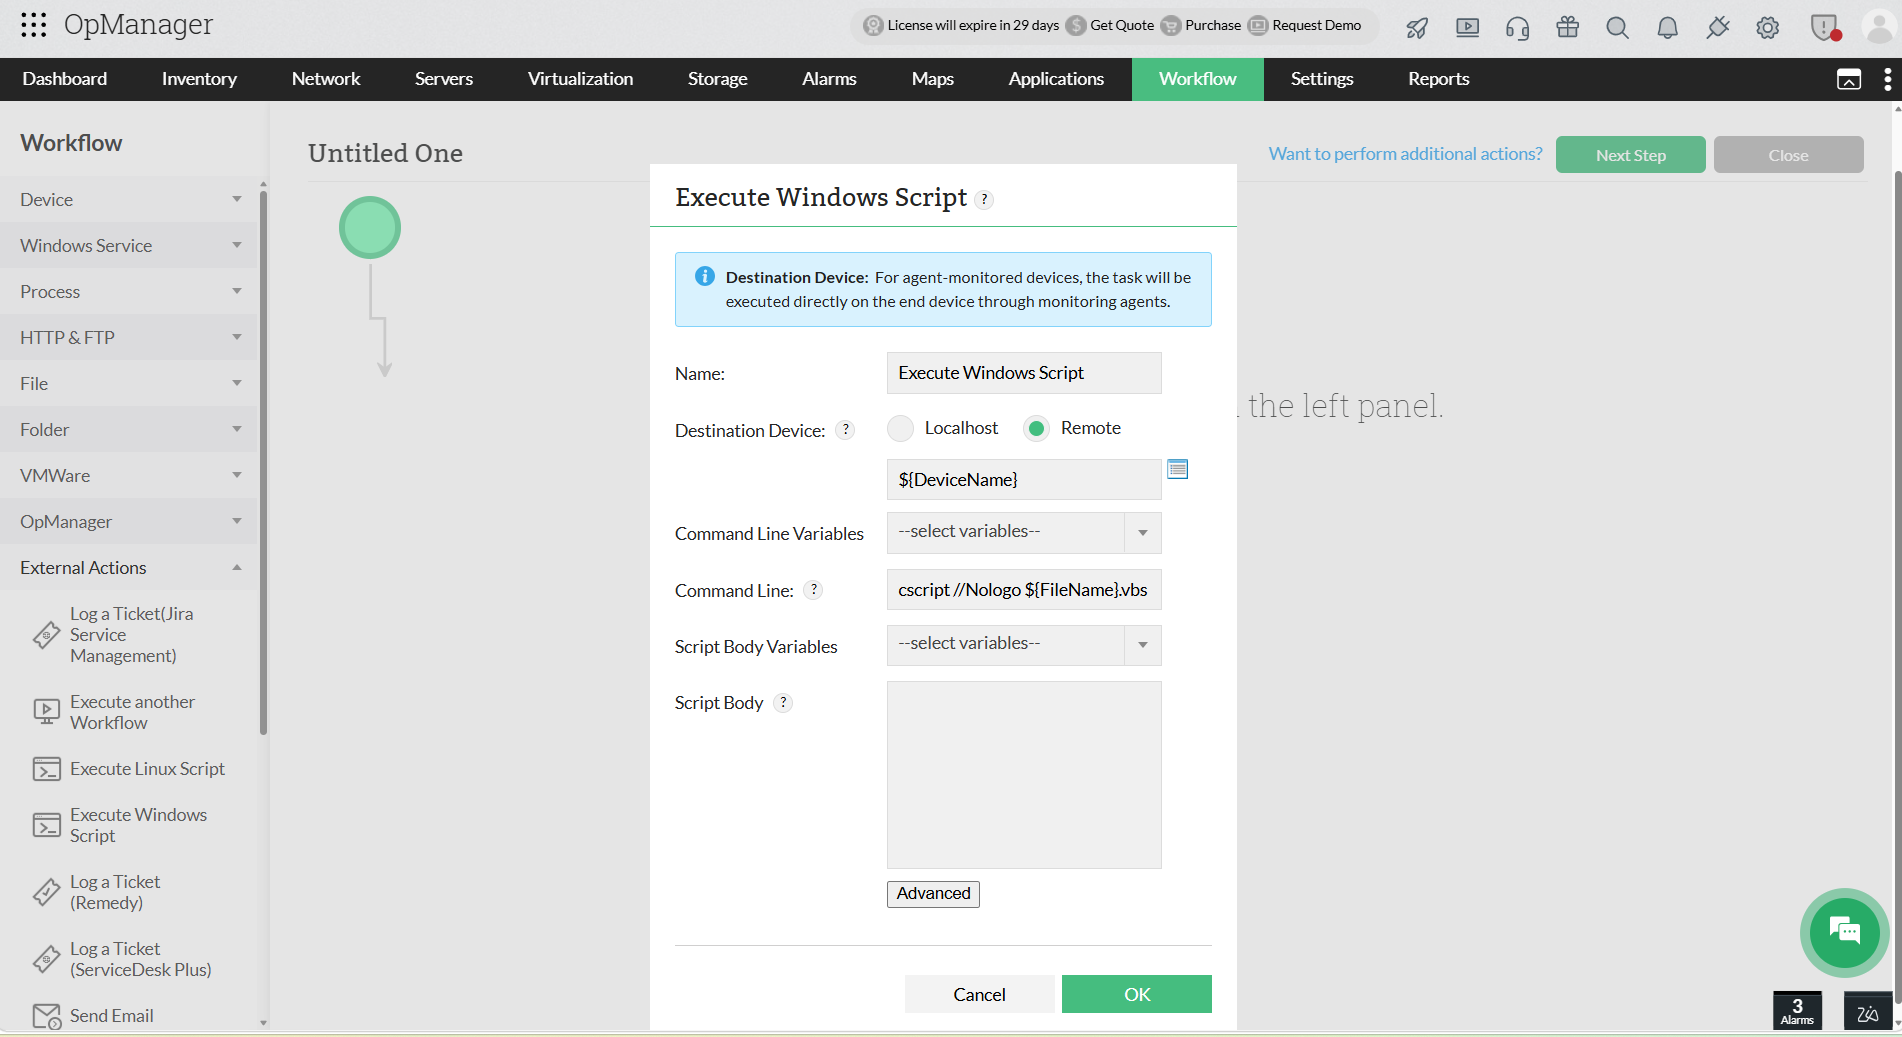Click the Cancel button
This screenshot has width=1902, height=1037.
979,994
